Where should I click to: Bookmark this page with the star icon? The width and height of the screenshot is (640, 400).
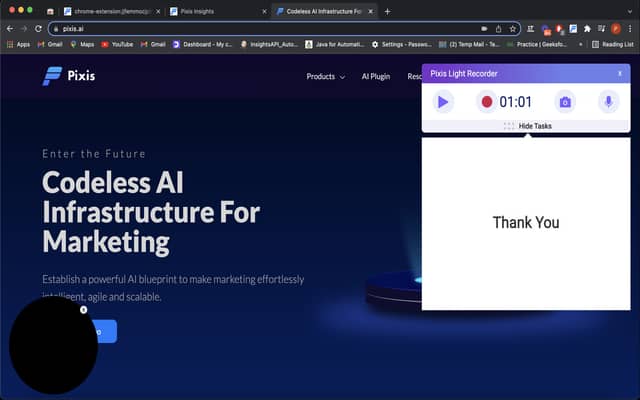point(513,29)
